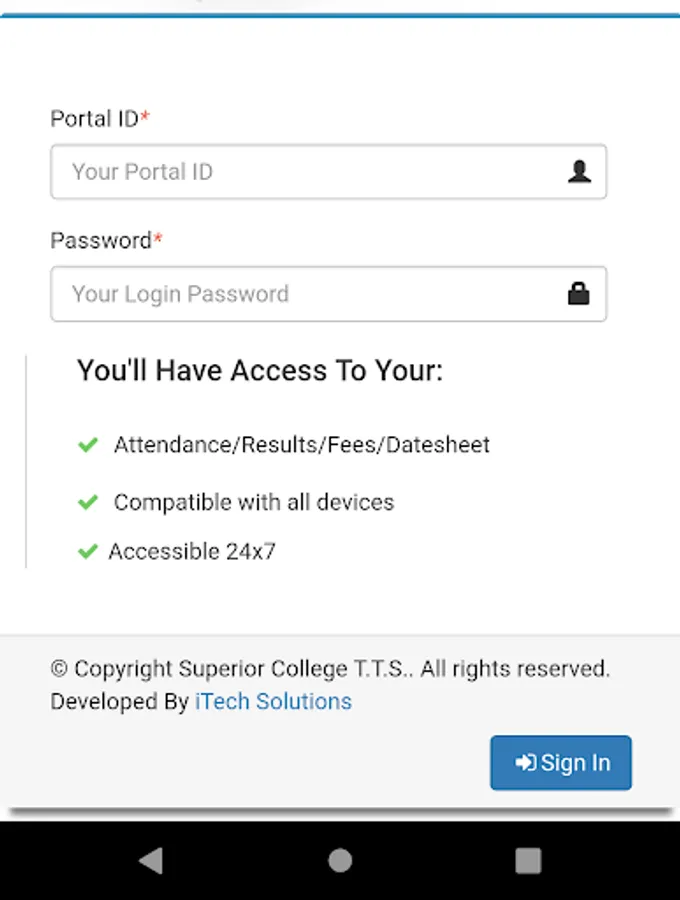Click the "You'll Have Access To Your:" heading

[260, 371]
